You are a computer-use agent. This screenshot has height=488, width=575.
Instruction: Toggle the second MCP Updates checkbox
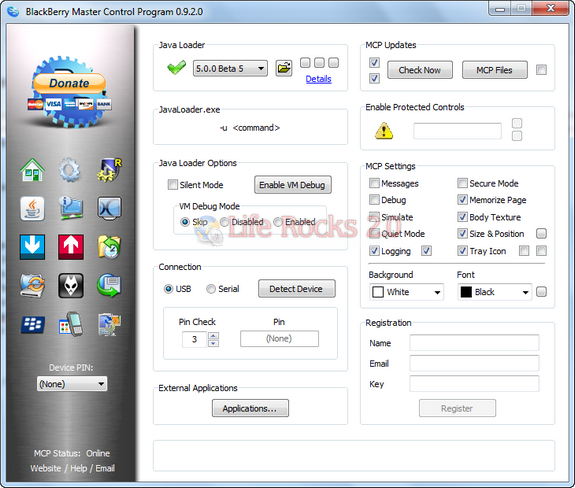click(374, 78)
